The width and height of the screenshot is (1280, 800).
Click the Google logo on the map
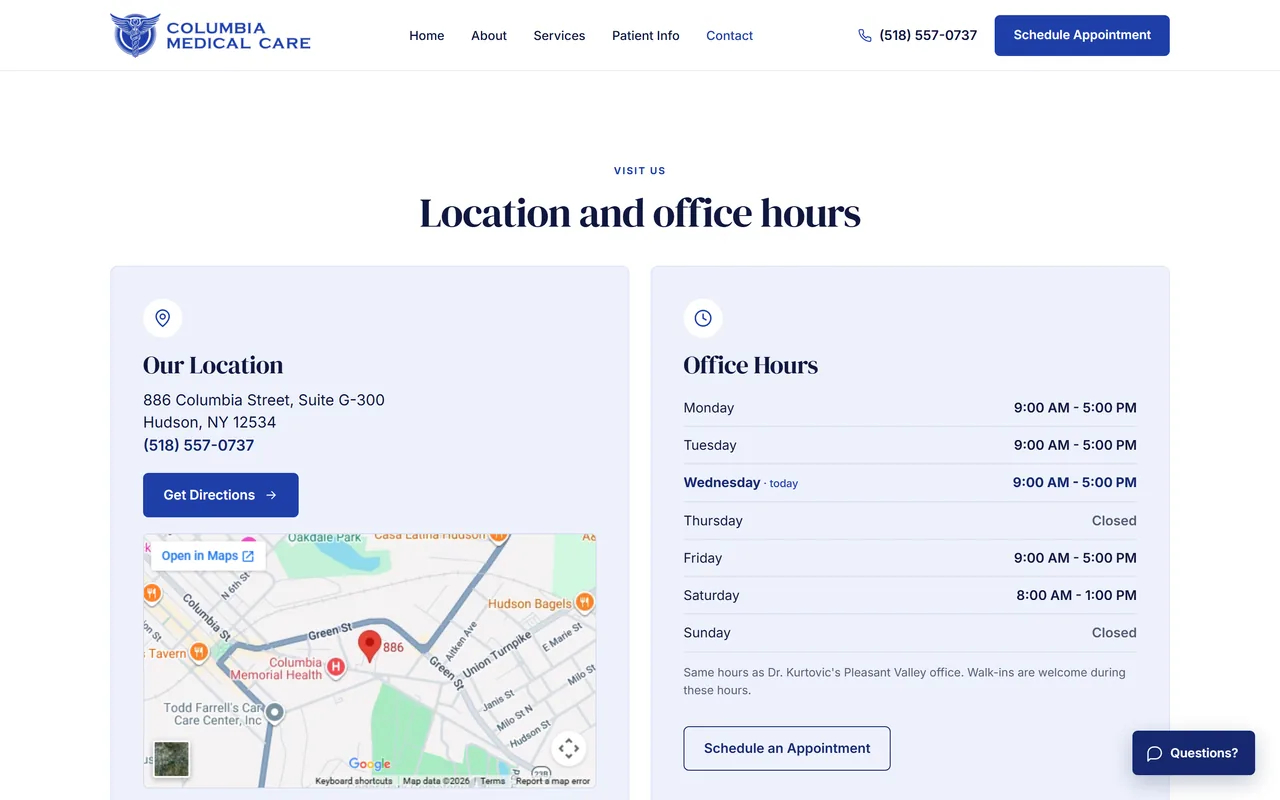pos(370,764)
